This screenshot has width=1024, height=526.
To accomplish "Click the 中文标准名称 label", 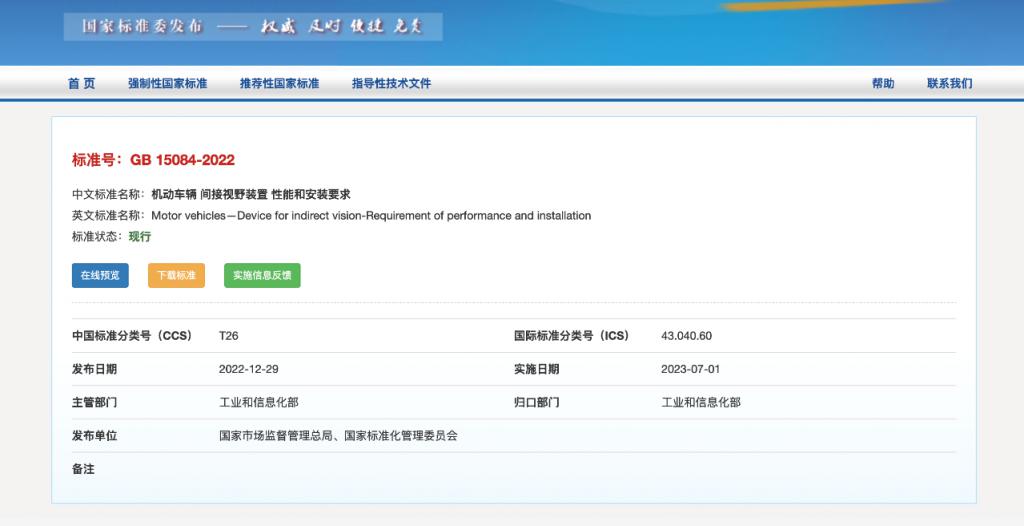I will (x=106, y=194).
